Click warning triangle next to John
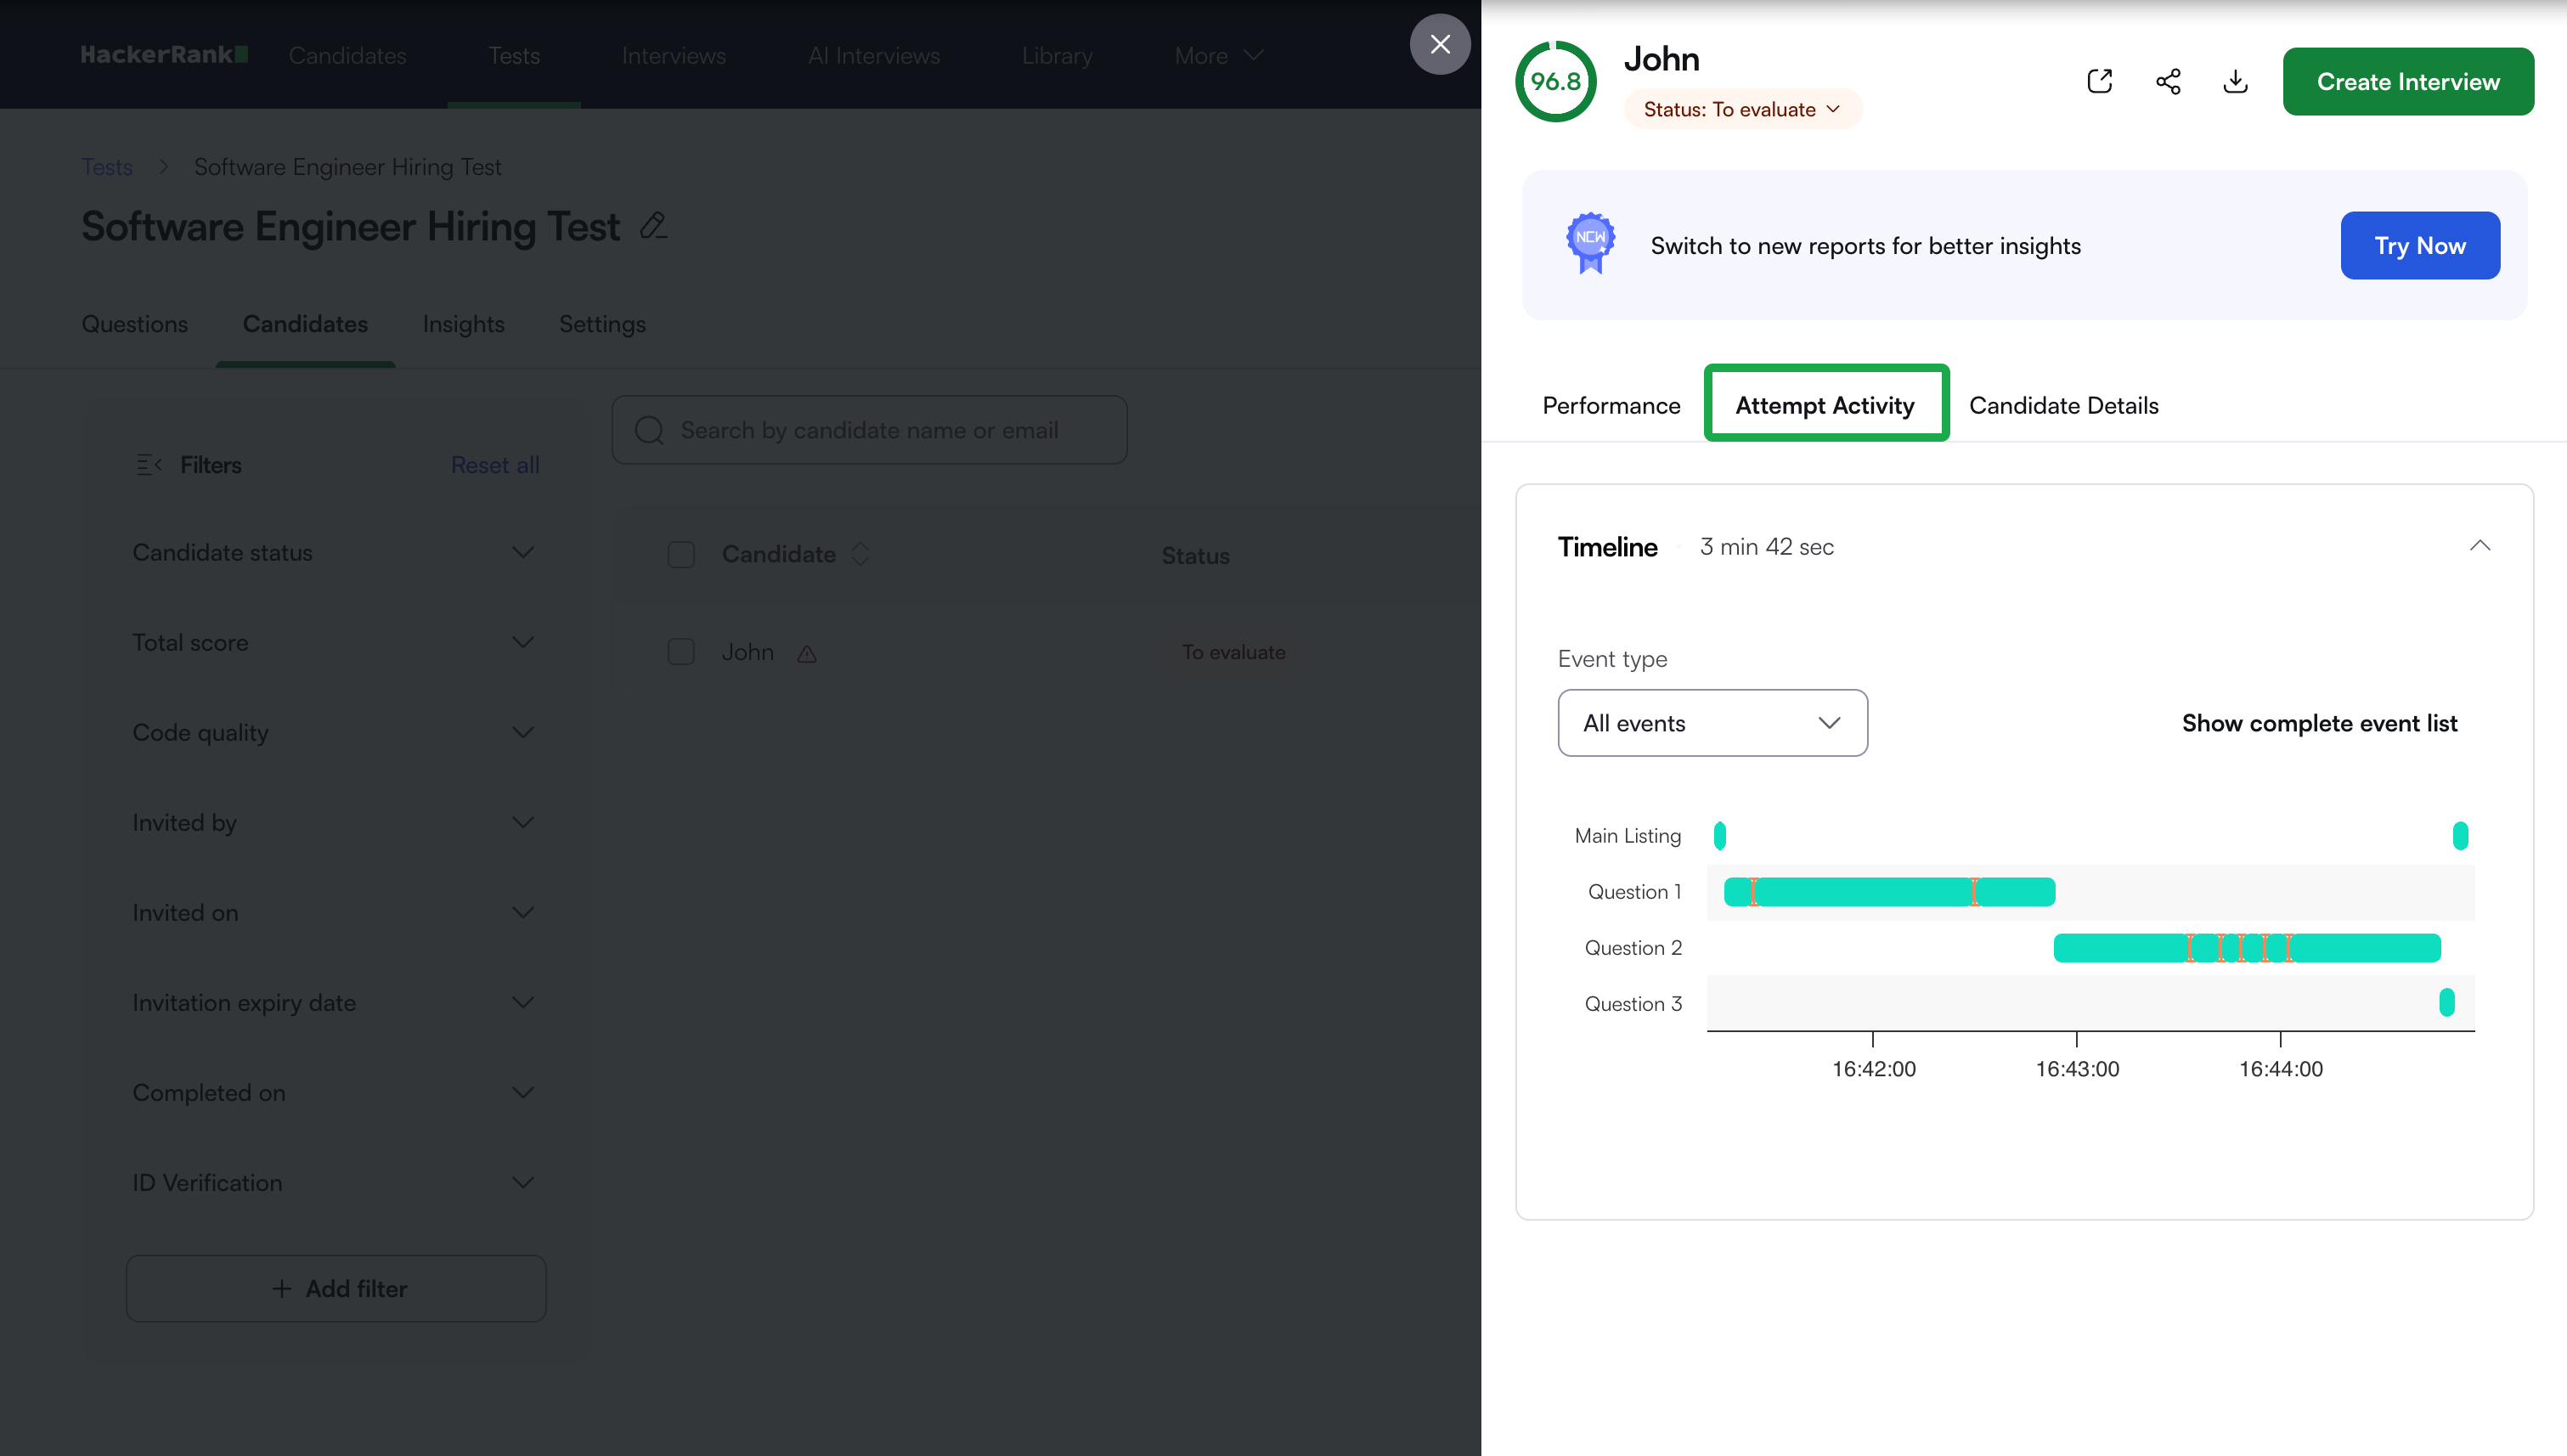This screenshot has width=2567, height=1456. click(807, 654)
